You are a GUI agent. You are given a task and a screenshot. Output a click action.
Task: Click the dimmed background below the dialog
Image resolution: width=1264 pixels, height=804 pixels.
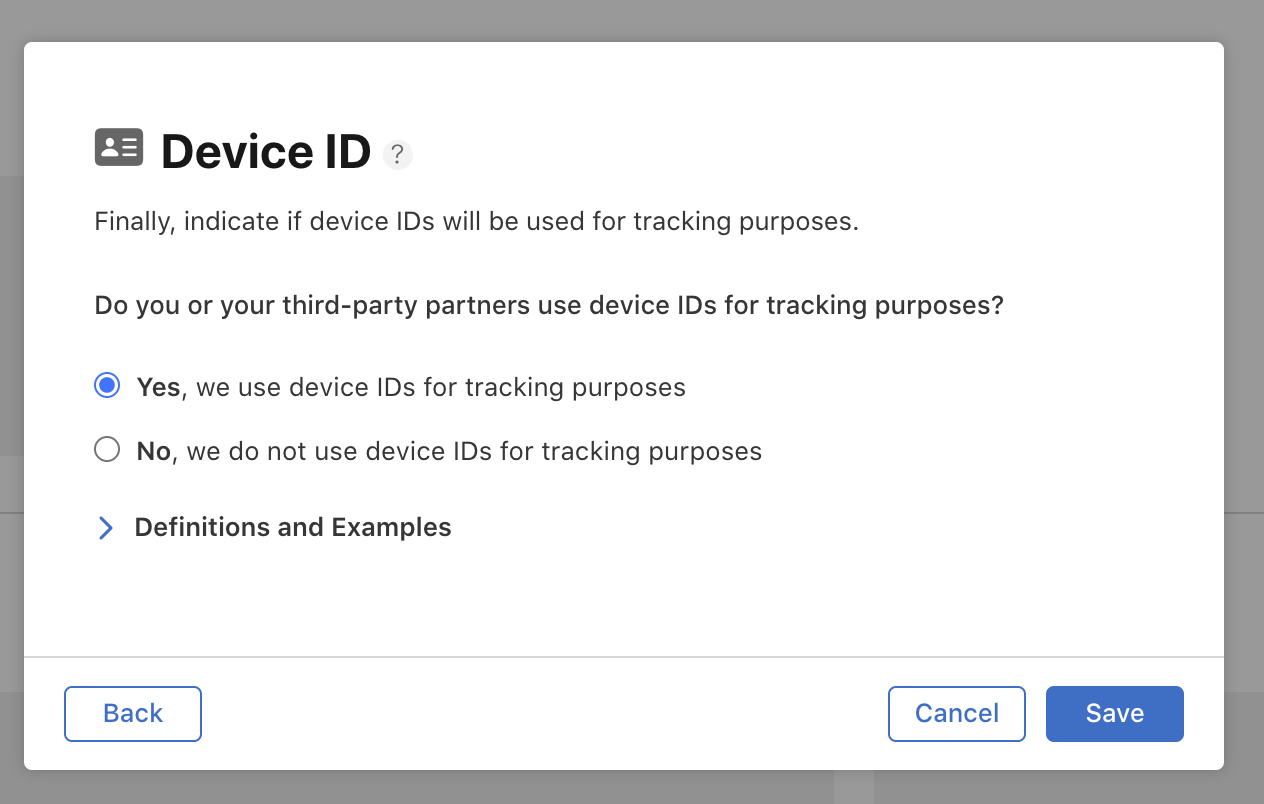pyautogui.click(x=632, y=788)
